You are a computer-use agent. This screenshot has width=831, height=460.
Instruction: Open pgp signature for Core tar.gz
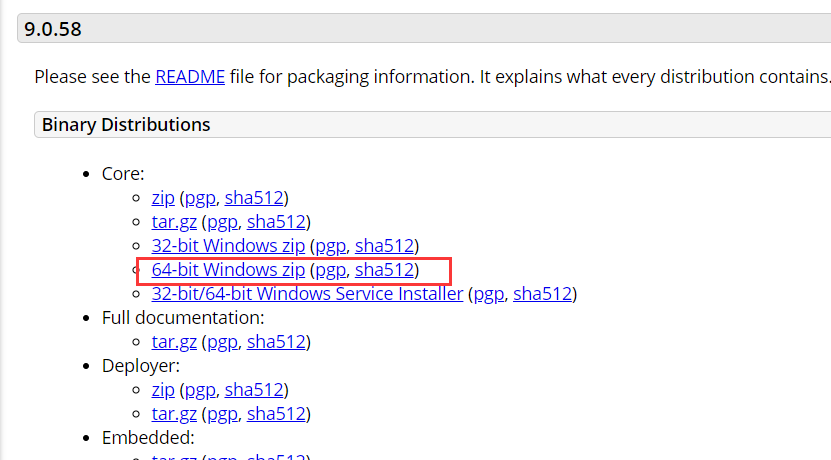222,222
